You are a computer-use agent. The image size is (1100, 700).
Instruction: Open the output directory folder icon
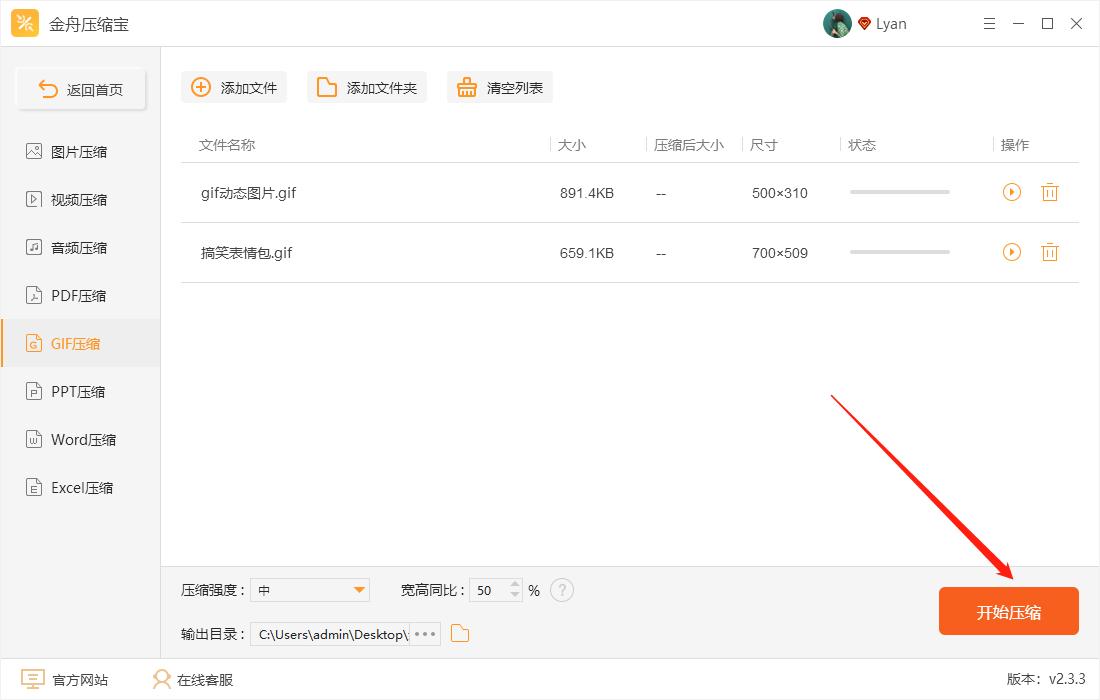(459, 633)
